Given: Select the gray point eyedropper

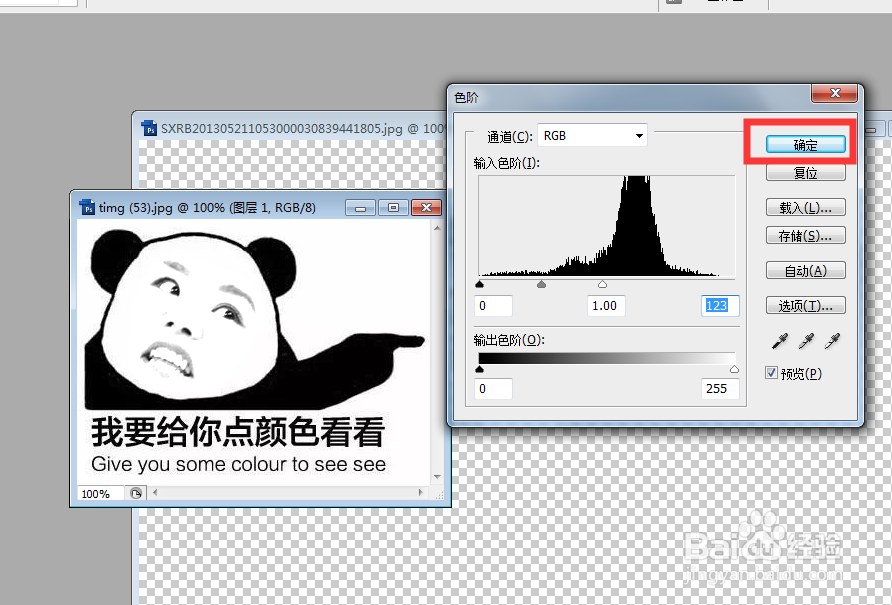Looking at the screenshot, I should point(806,341).
